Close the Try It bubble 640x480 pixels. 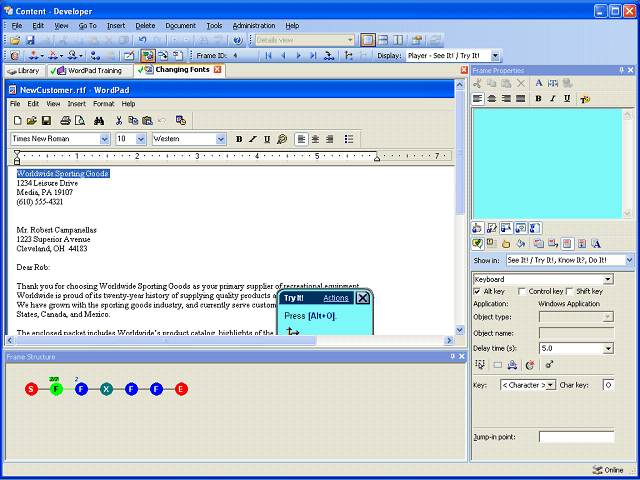[x=362, y=298]
